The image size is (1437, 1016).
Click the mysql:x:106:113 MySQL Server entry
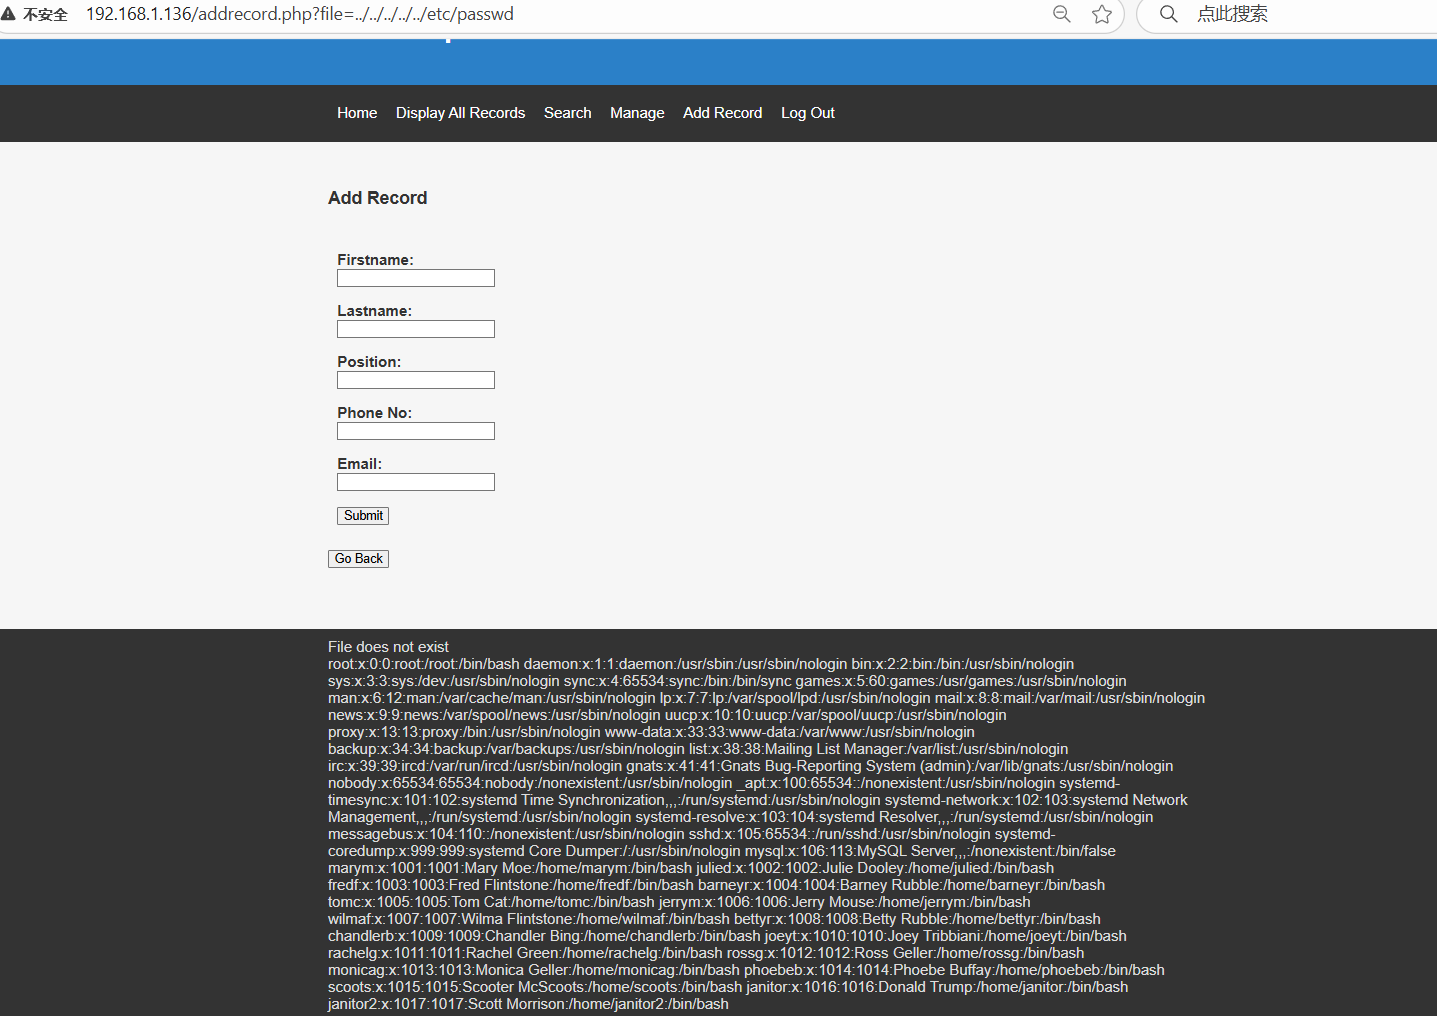coord(930,851)
